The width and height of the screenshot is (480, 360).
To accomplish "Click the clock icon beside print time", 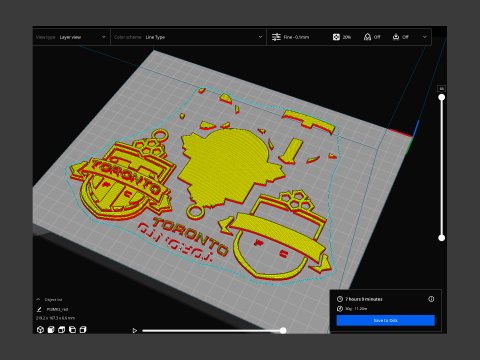I will [x=340, y=299].
